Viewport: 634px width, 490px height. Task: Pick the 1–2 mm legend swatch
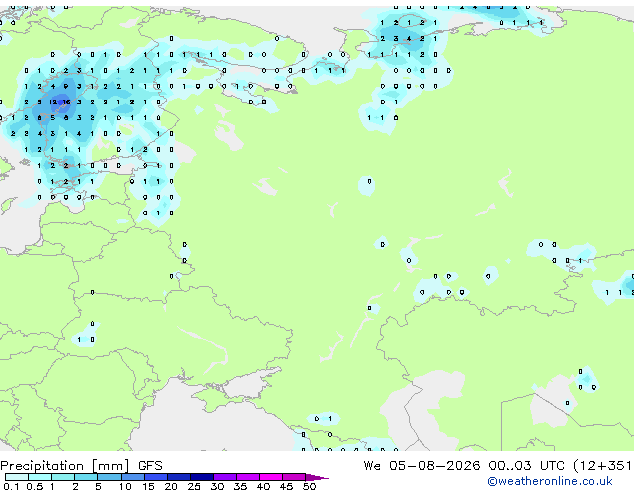pos(63,477)
